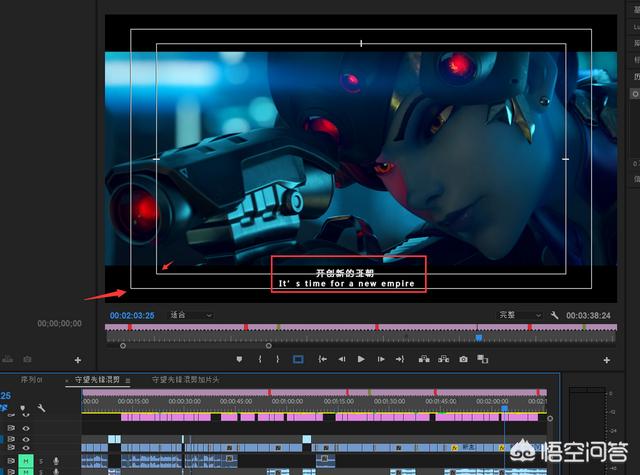Add a marker in the Program monitor
This screenshot has width=640, height=475.
(239, 359)
